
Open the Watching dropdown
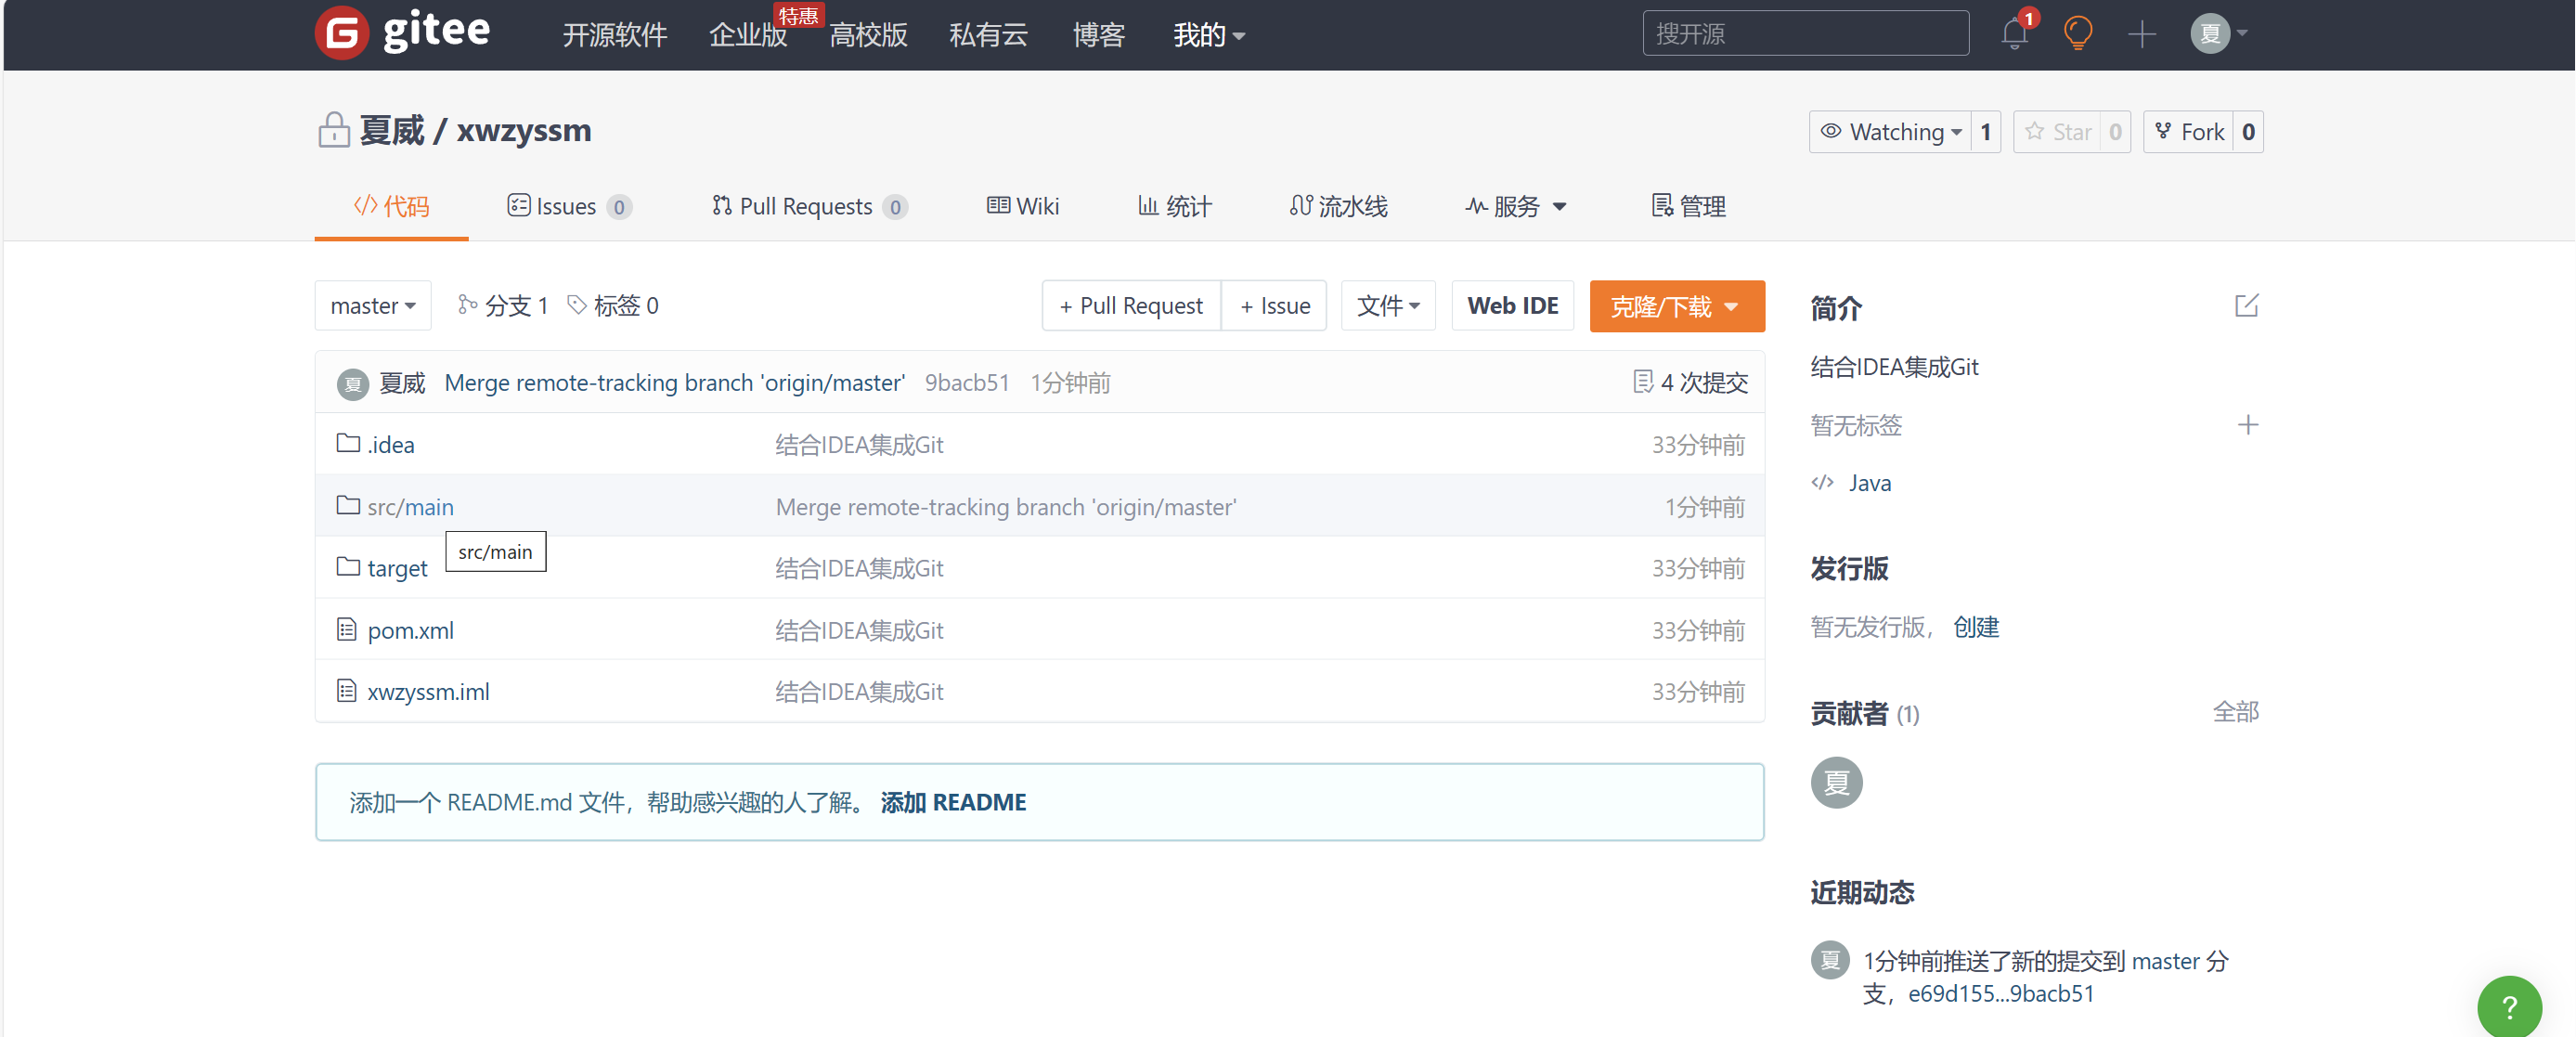tap(1890, 132)
